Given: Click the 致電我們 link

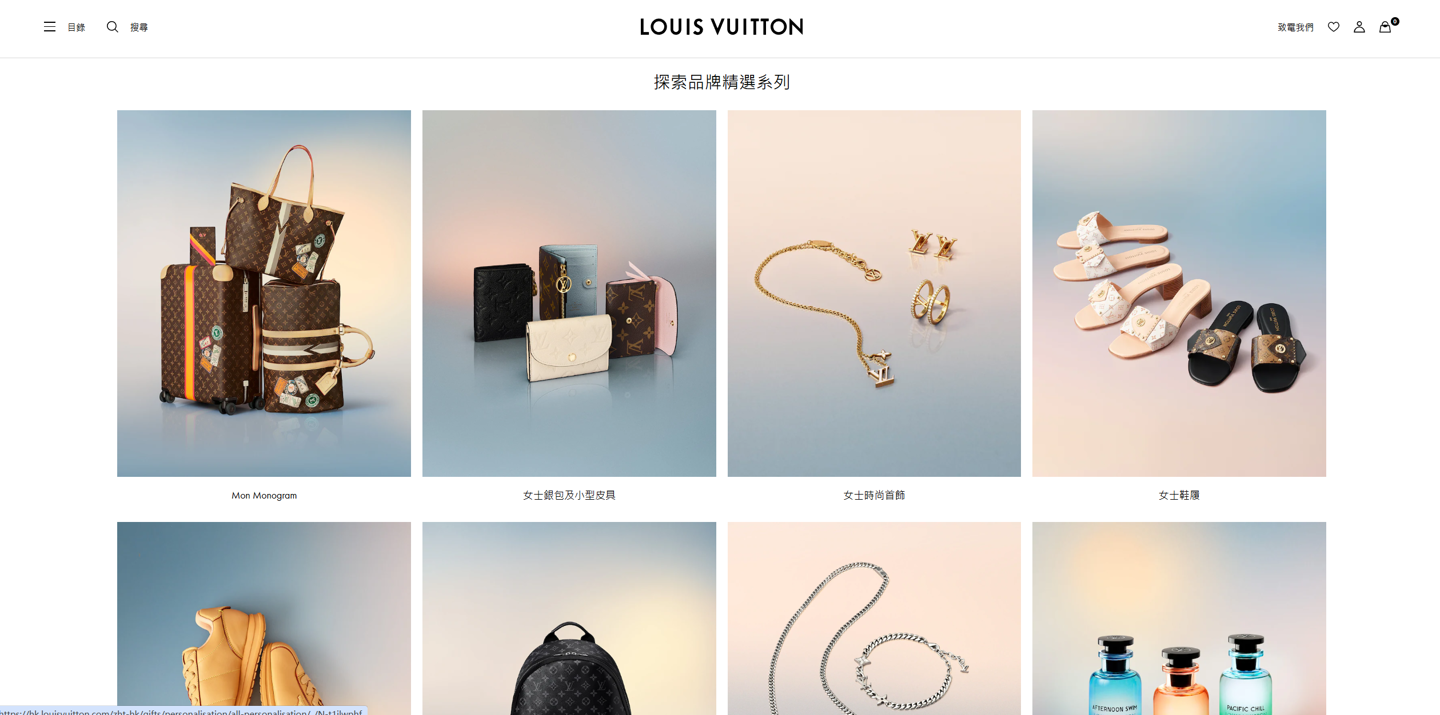Looking at the screenshot, I should click(x=1295, y=28).
